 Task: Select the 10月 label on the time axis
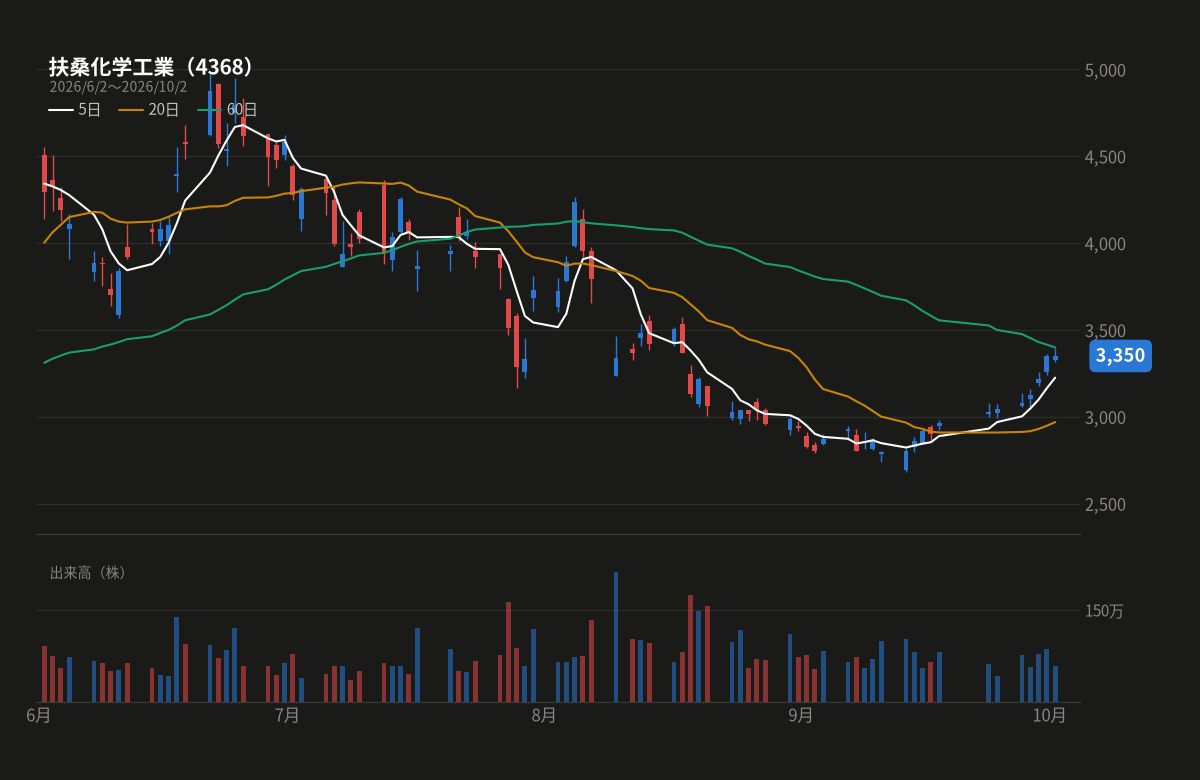pyautogui.click(x=1050, y=715)
